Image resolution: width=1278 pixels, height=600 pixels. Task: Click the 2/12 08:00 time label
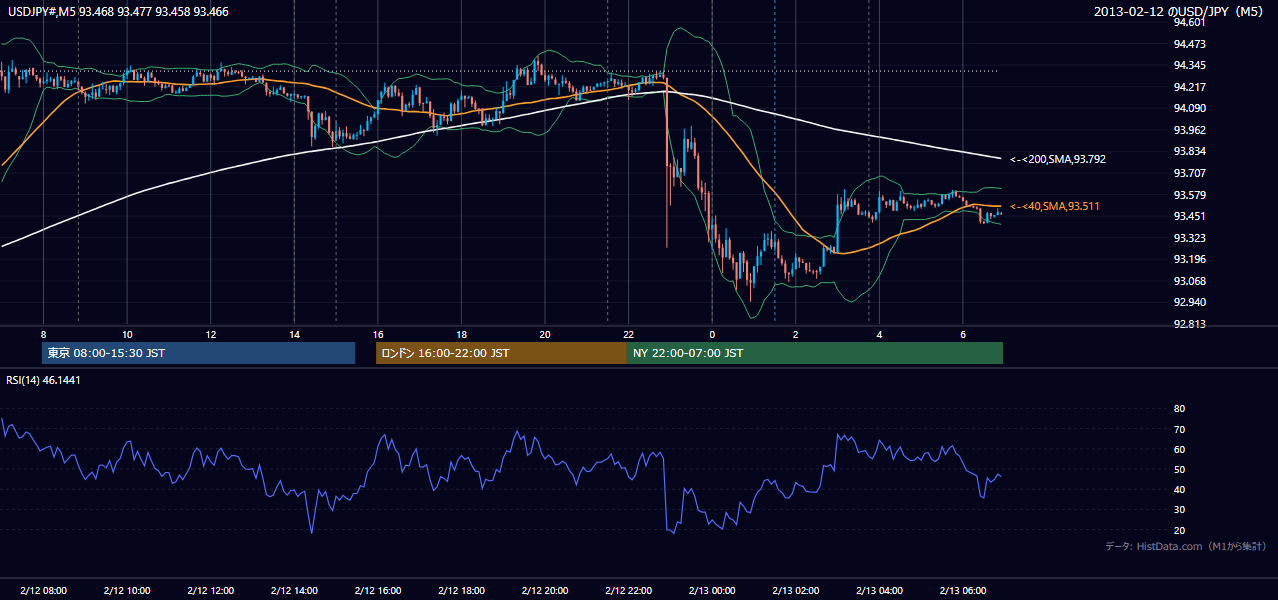pos(43,591)
